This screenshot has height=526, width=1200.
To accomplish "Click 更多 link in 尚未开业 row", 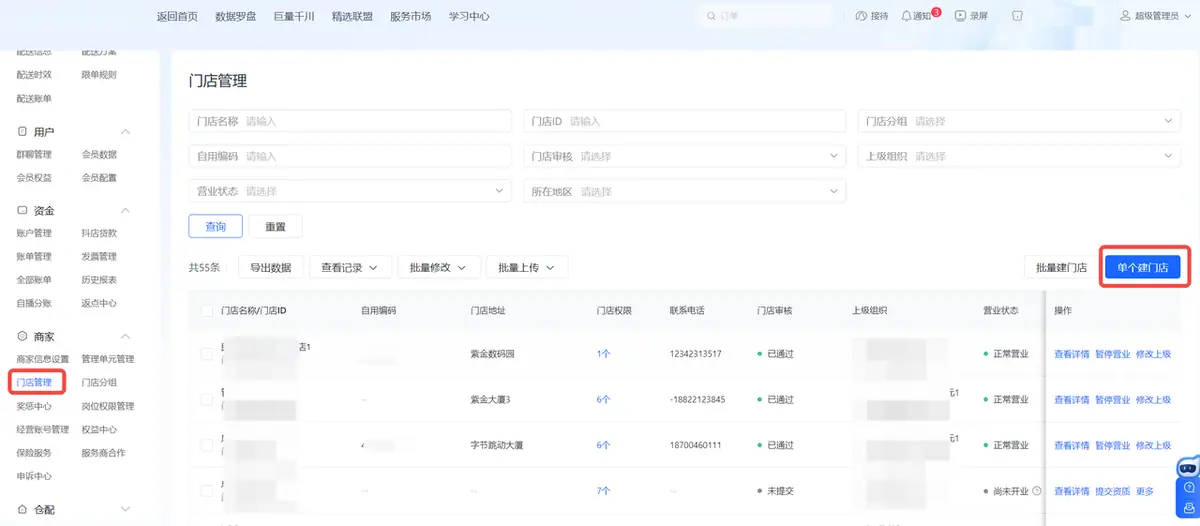I will coord(1144,491).
